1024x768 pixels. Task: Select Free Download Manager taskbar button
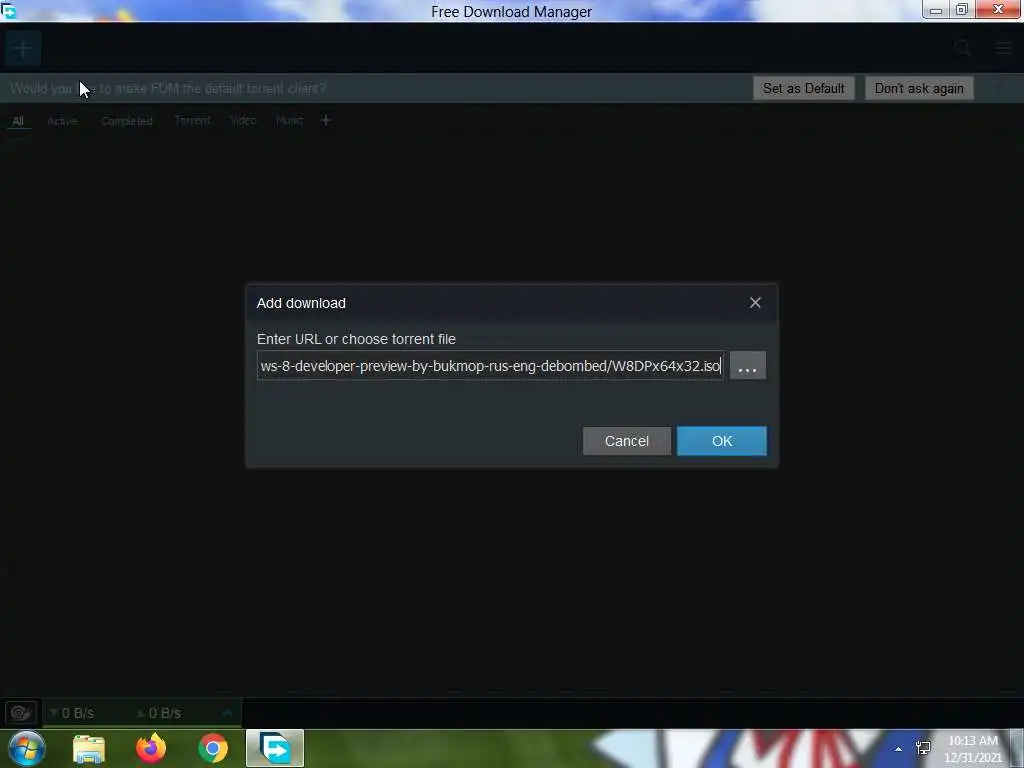point(275,748)
